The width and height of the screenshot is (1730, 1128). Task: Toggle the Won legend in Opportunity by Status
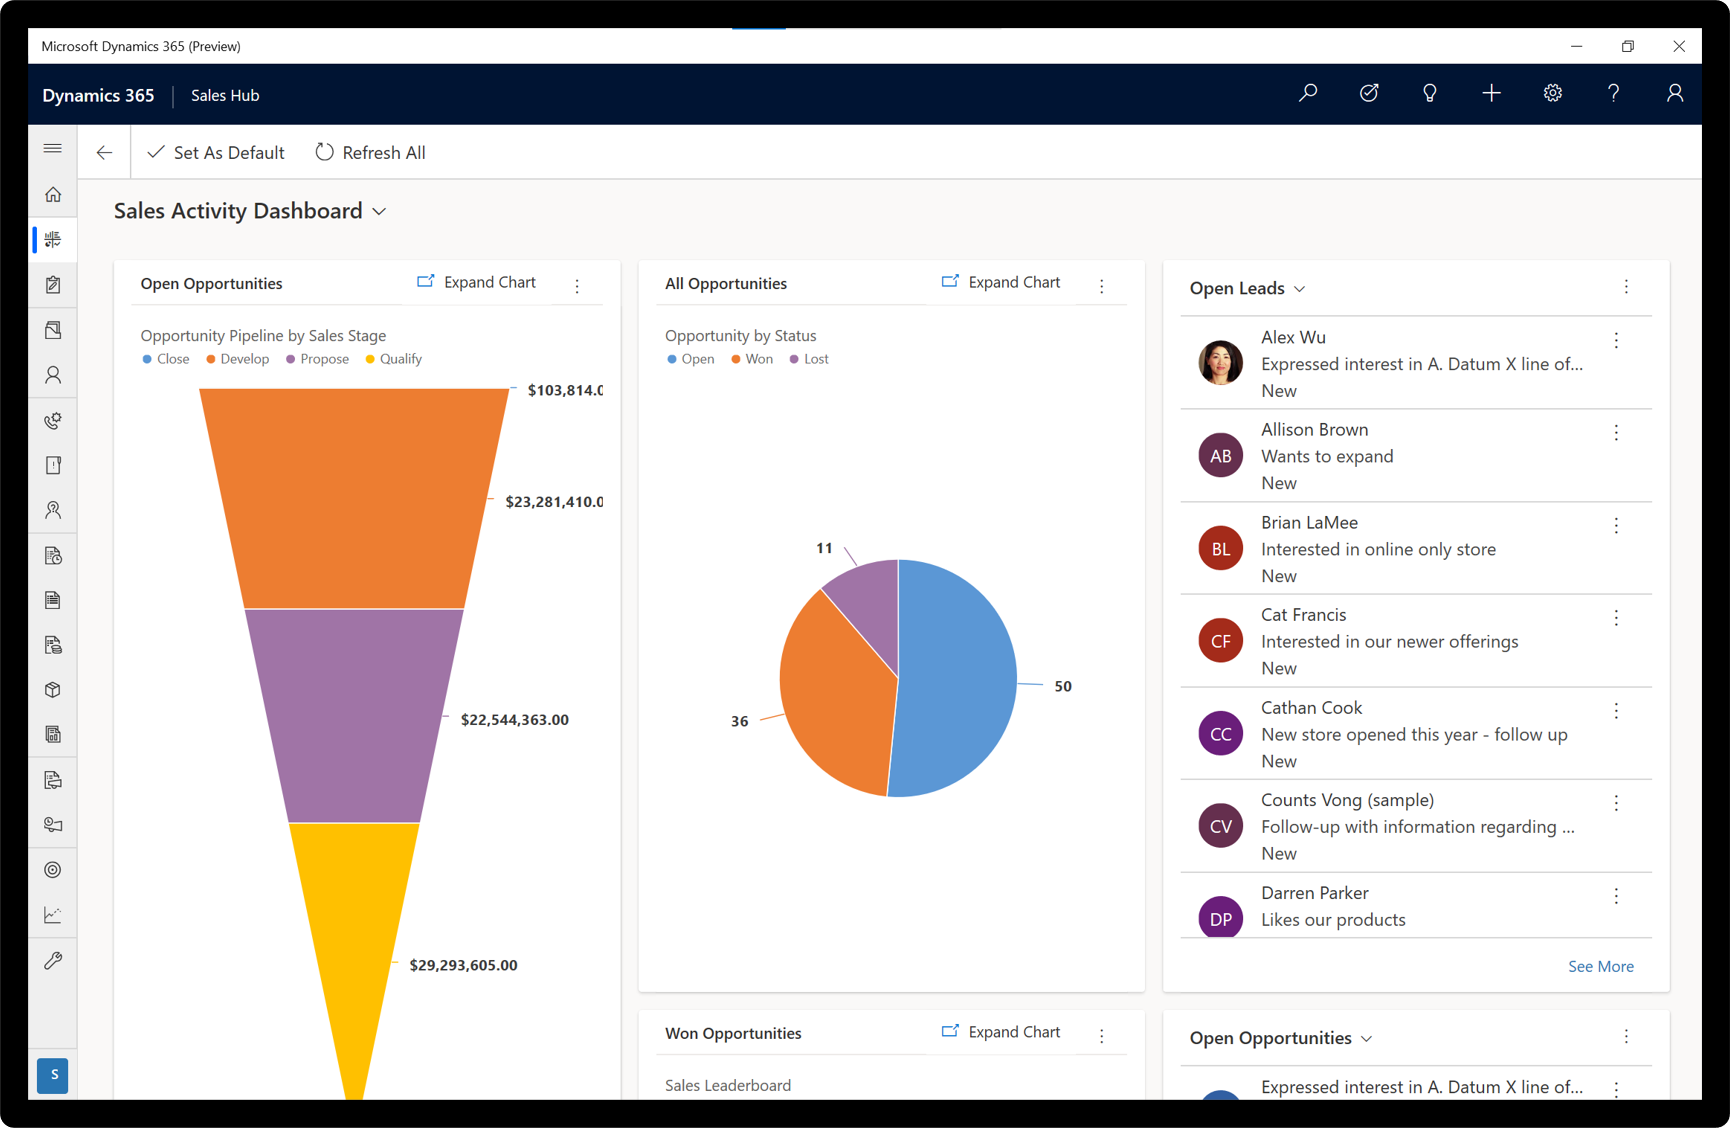(x=752, y=358)
